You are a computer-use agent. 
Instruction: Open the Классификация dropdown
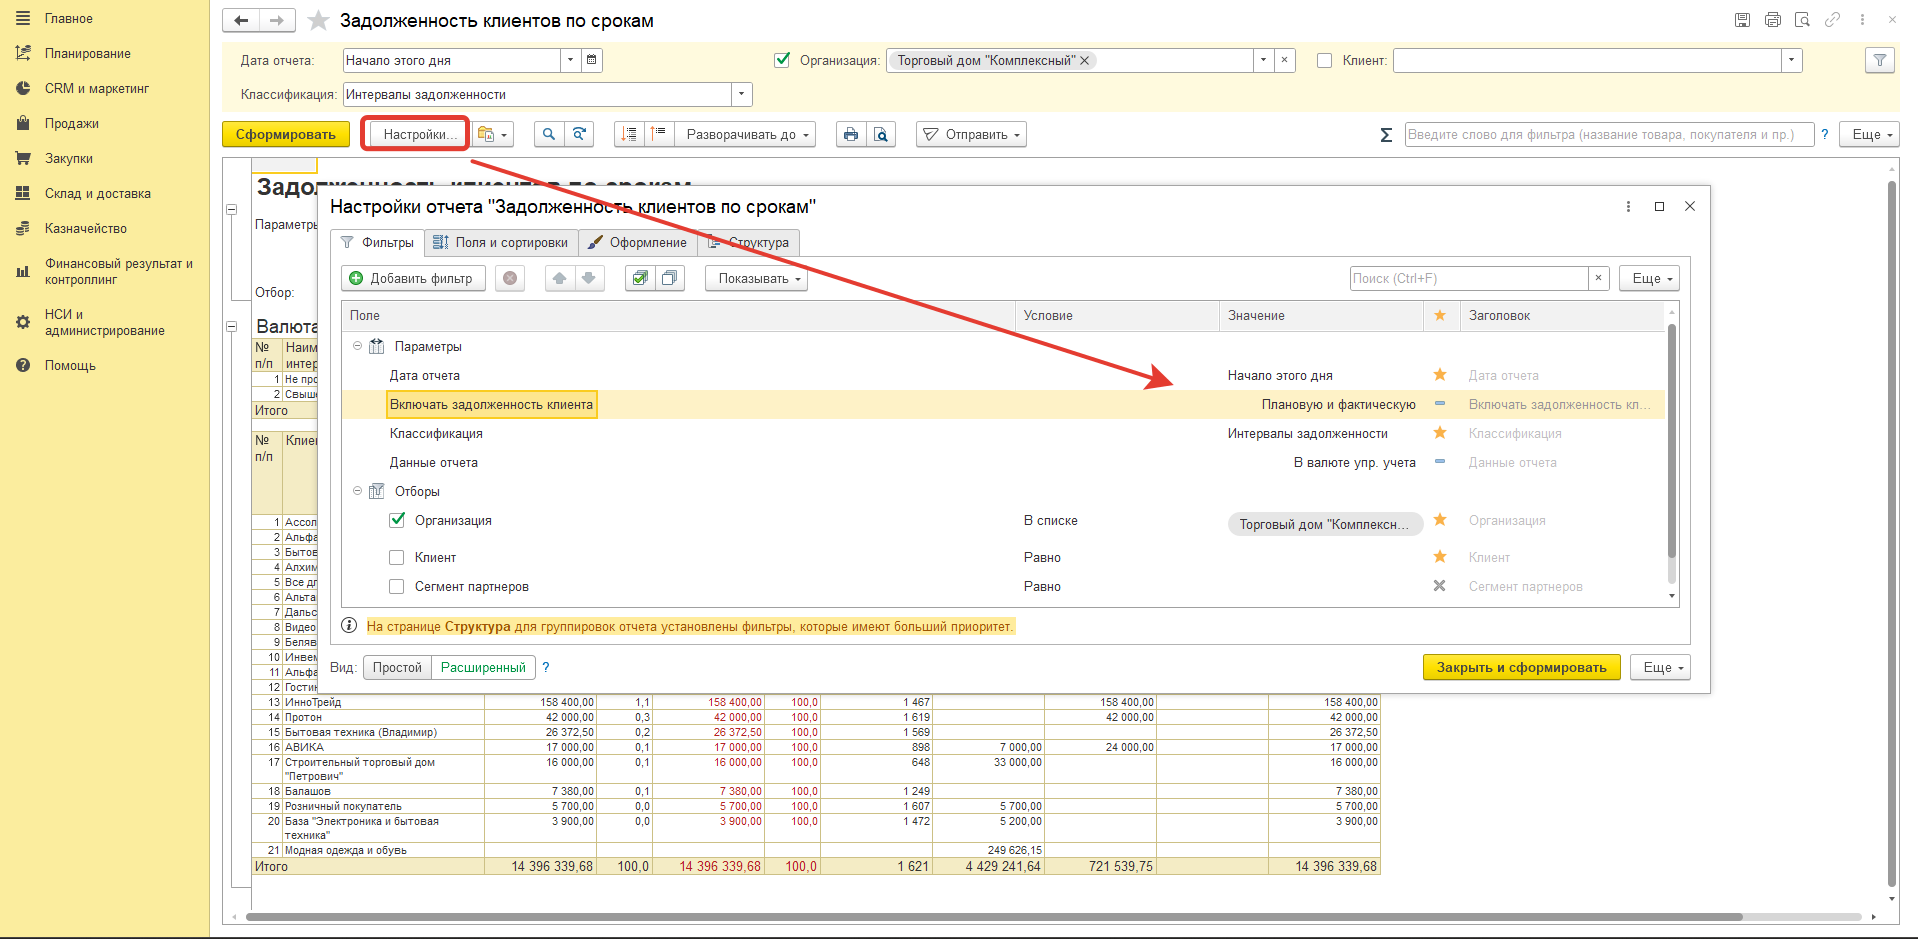coord(742,94)
